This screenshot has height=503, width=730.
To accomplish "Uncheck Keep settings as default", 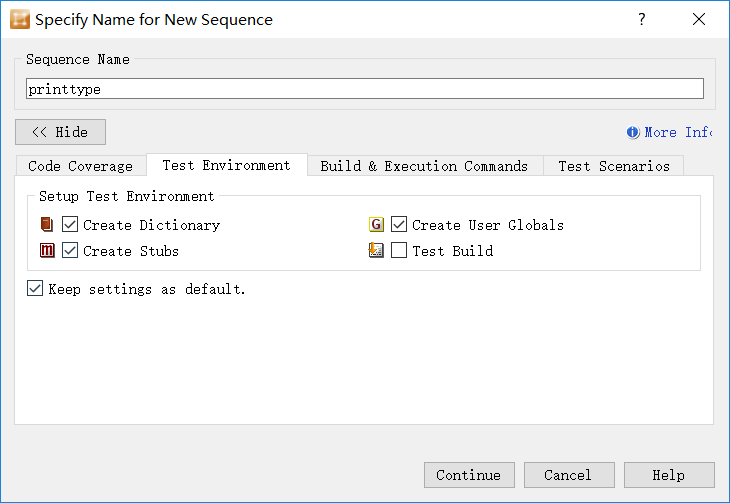I will 35,289.
